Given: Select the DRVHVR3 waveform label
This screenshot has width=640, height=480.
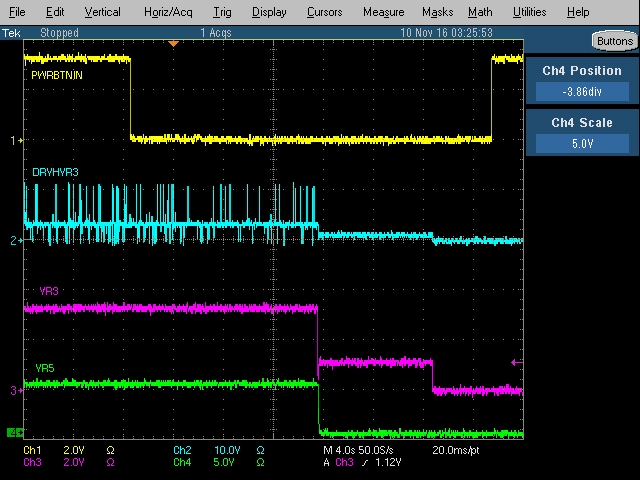Looking at the screenshot, I should 55,173.
